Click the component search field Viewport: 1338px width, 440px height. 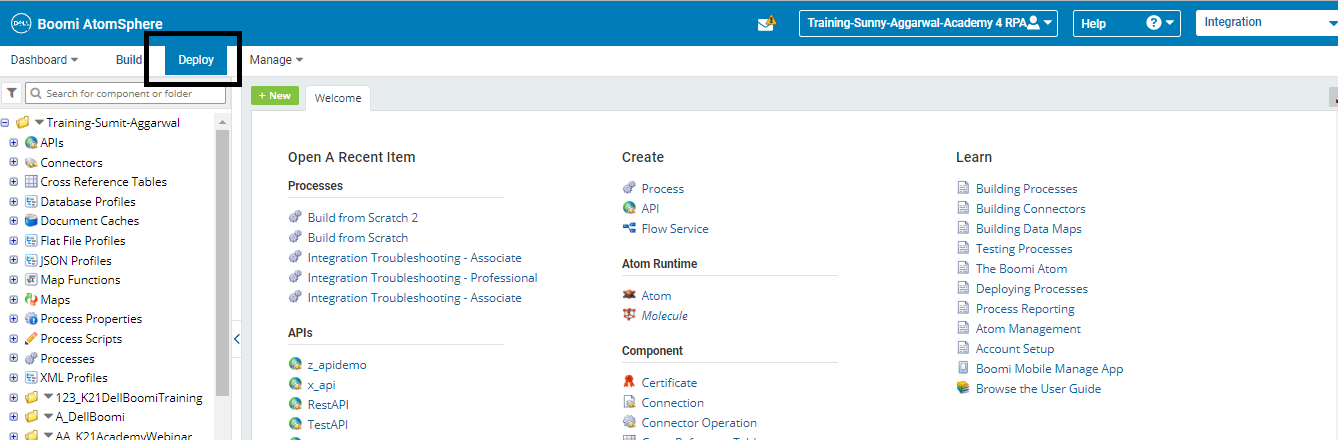coord(125,93)
